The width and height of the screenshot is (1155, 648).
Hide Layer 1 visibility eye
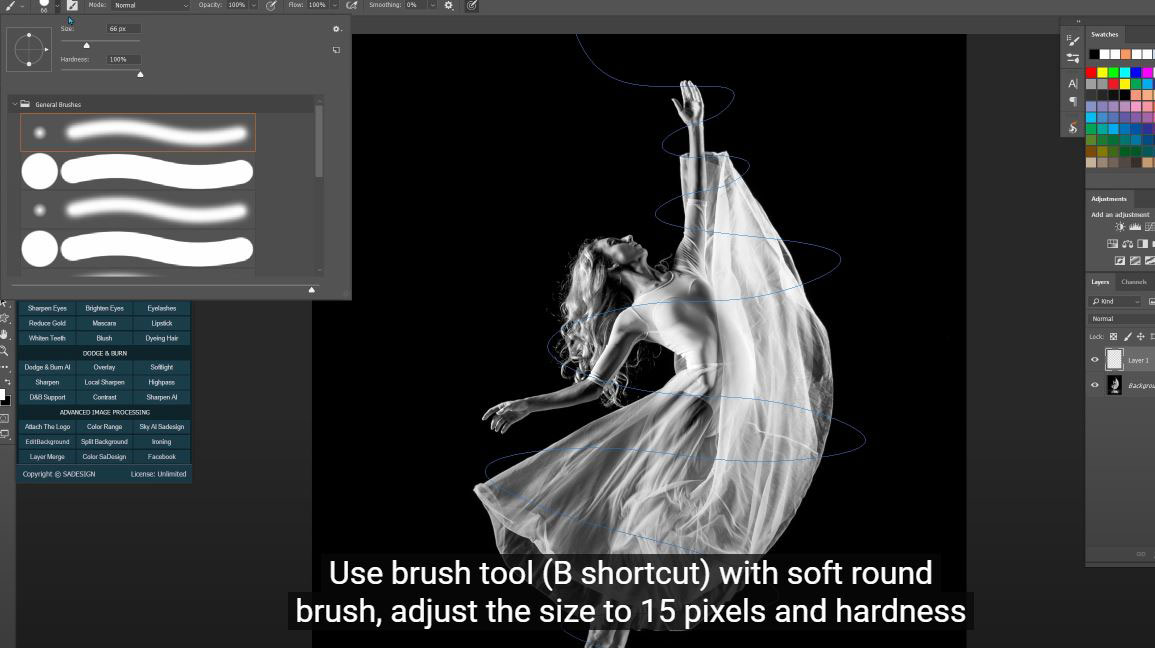1094,360
